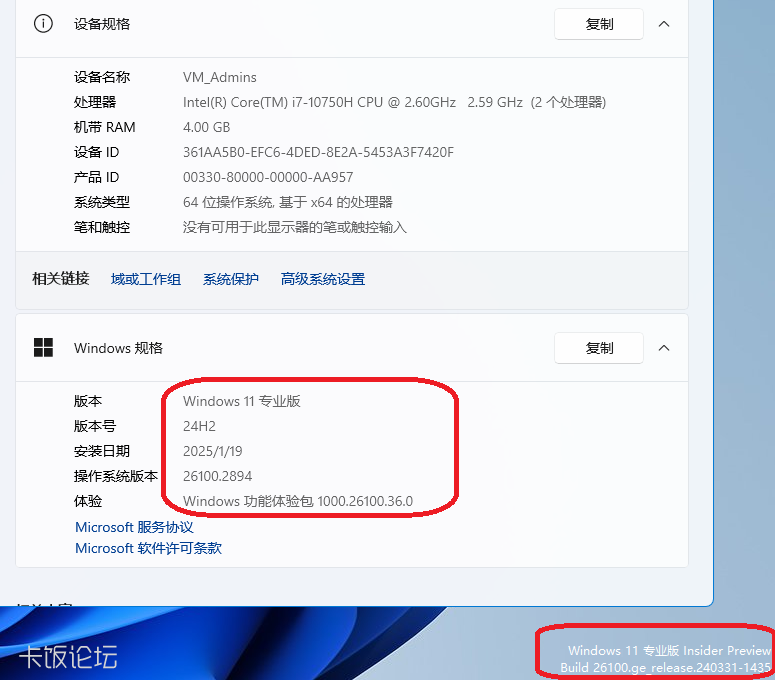Click the Windows logo icon beside Windows 规格

point(43,347)
